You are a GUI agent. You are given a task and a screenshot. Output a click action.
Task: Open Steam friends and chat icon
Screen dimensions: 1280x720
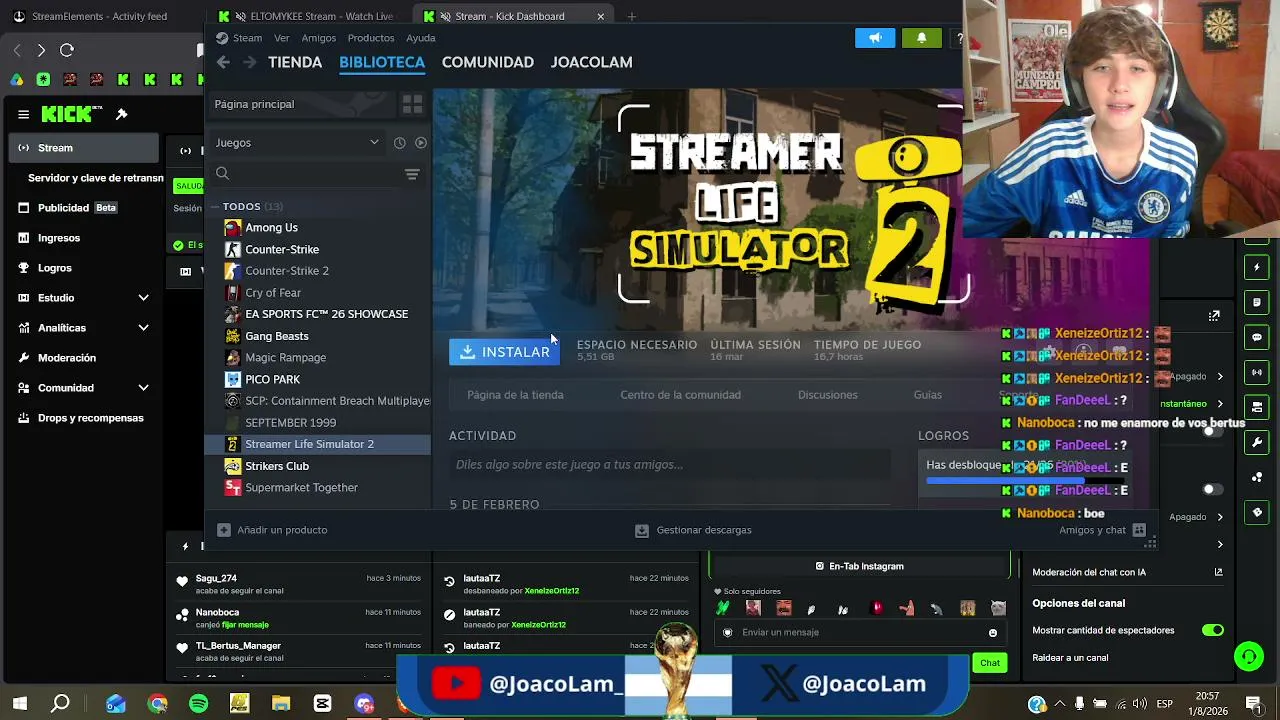tap(1139, 530)
